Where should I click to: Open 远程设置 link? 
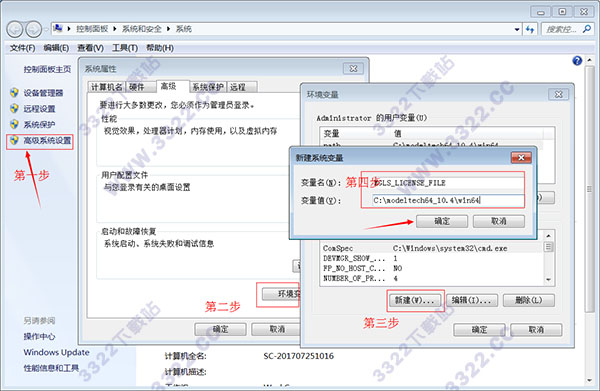pyautogui.click(x=39, y=109)
